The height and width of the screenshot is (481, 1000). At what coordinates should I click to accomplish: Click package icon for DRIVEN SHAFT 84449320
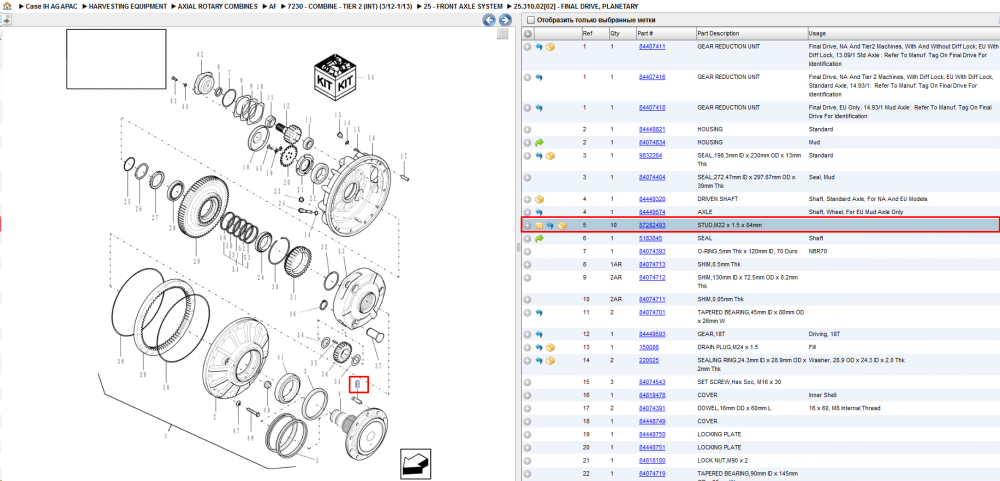[x=539, y=199]
